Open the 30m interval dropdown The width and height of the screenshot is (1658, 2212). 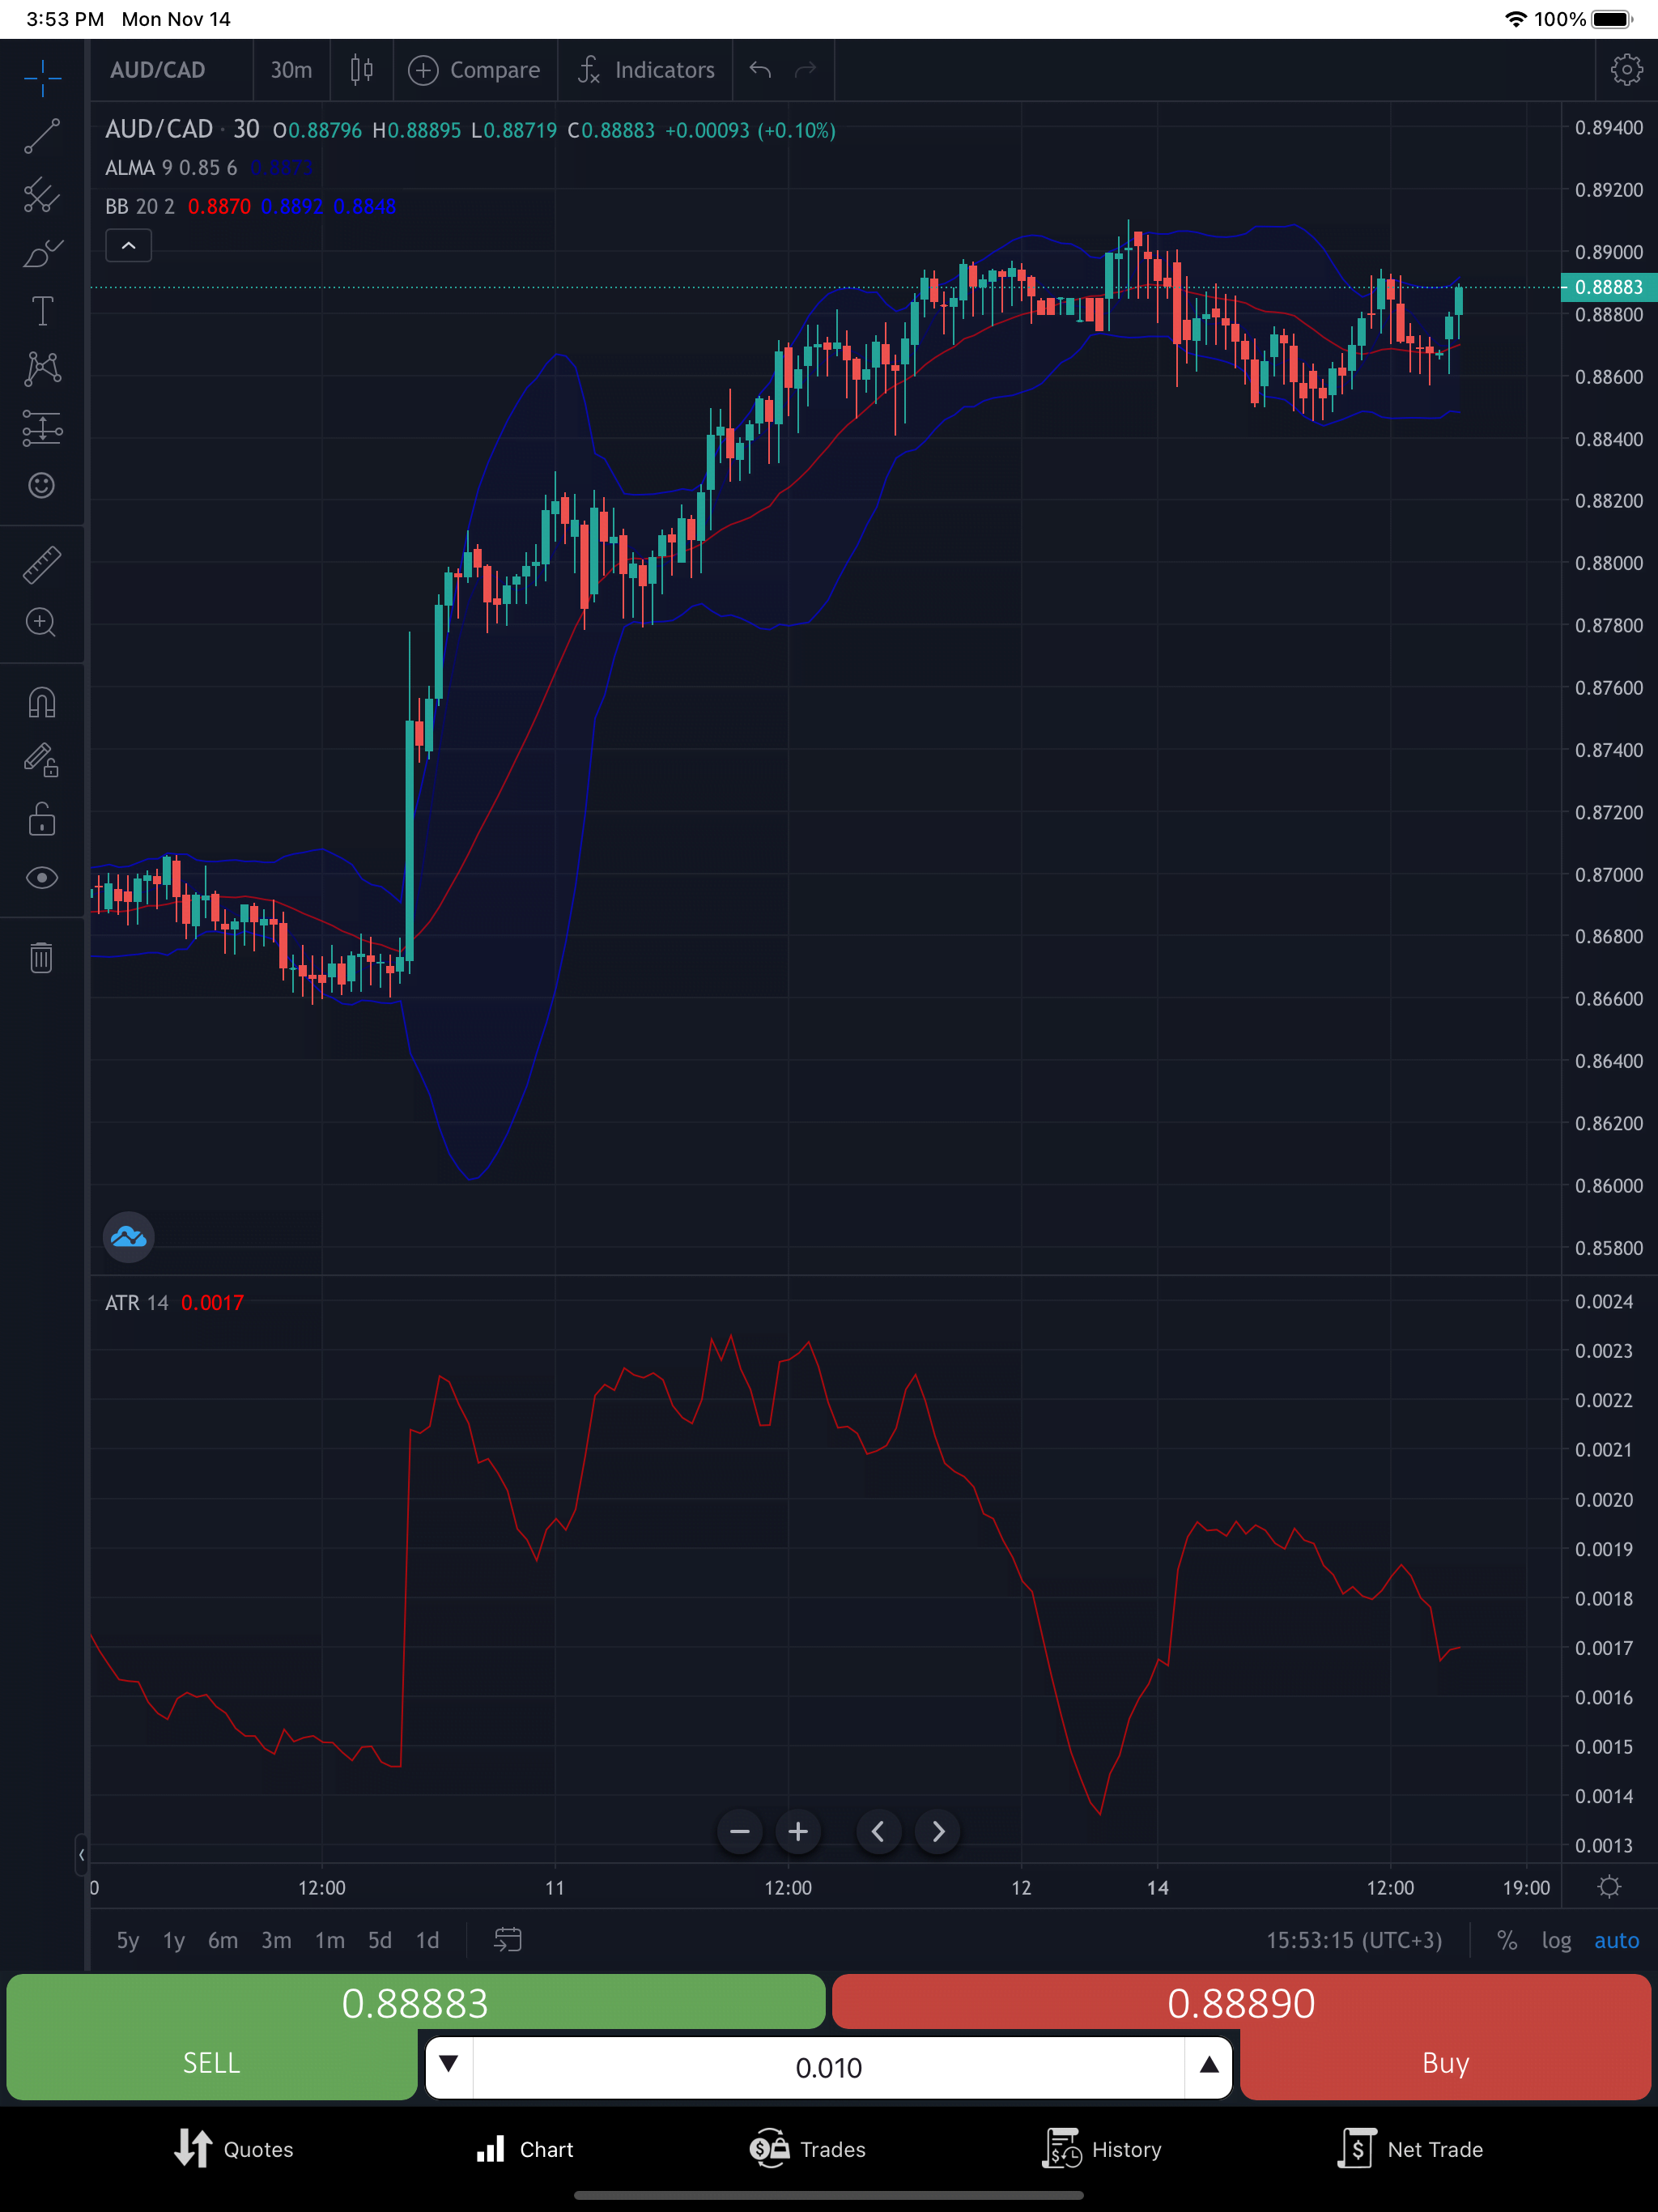pyautogui.click(x=291, y=70)
